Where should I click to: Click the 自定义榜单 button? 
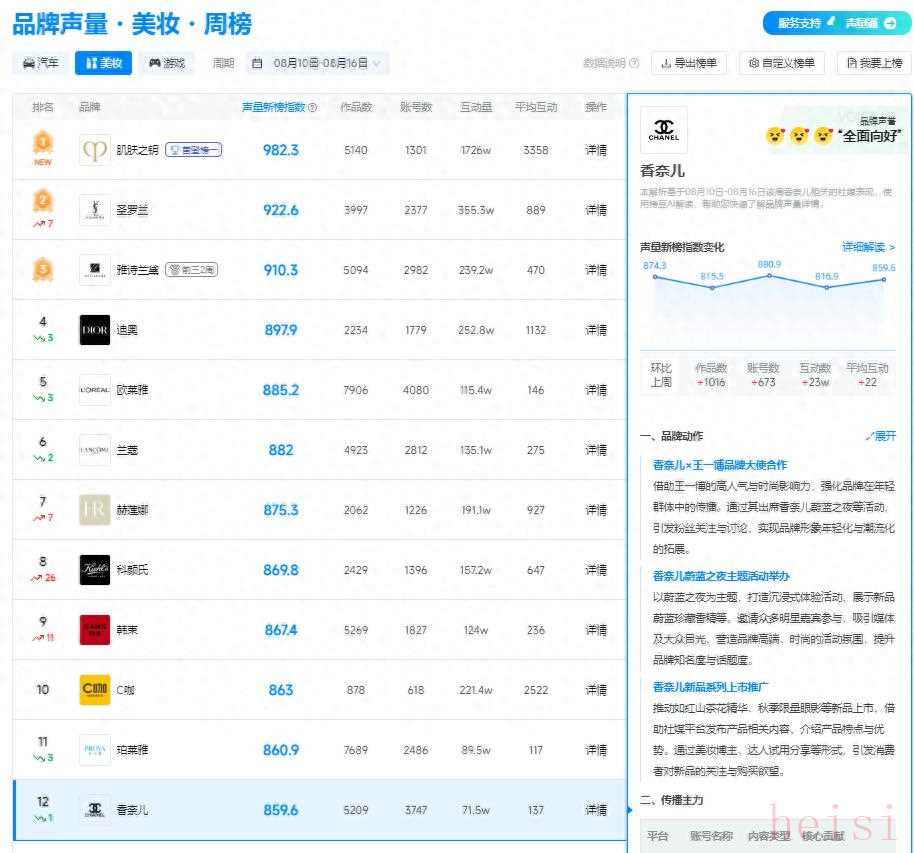point(783,63)
